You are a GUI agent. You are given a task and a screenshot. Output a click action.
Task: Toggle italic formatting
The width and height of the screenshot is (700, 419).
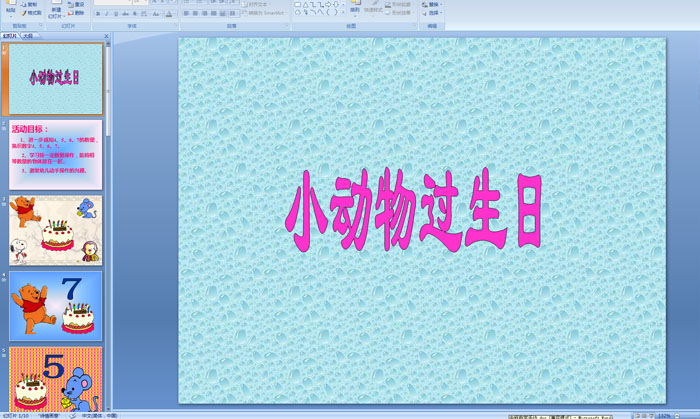[108, 14]
